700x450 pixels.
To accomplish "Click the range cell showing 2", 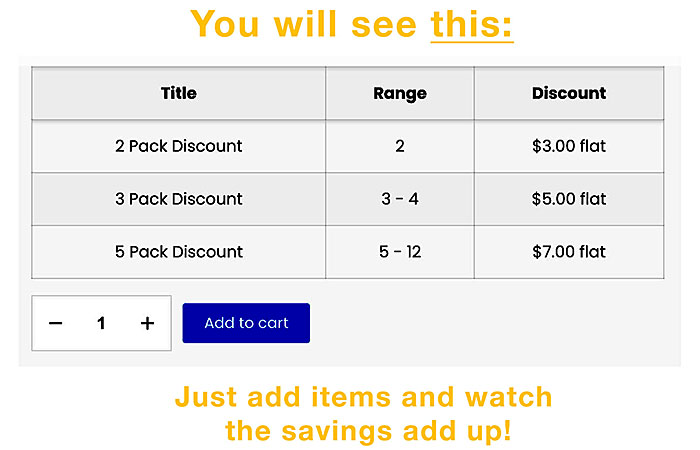I will point(400,146).
